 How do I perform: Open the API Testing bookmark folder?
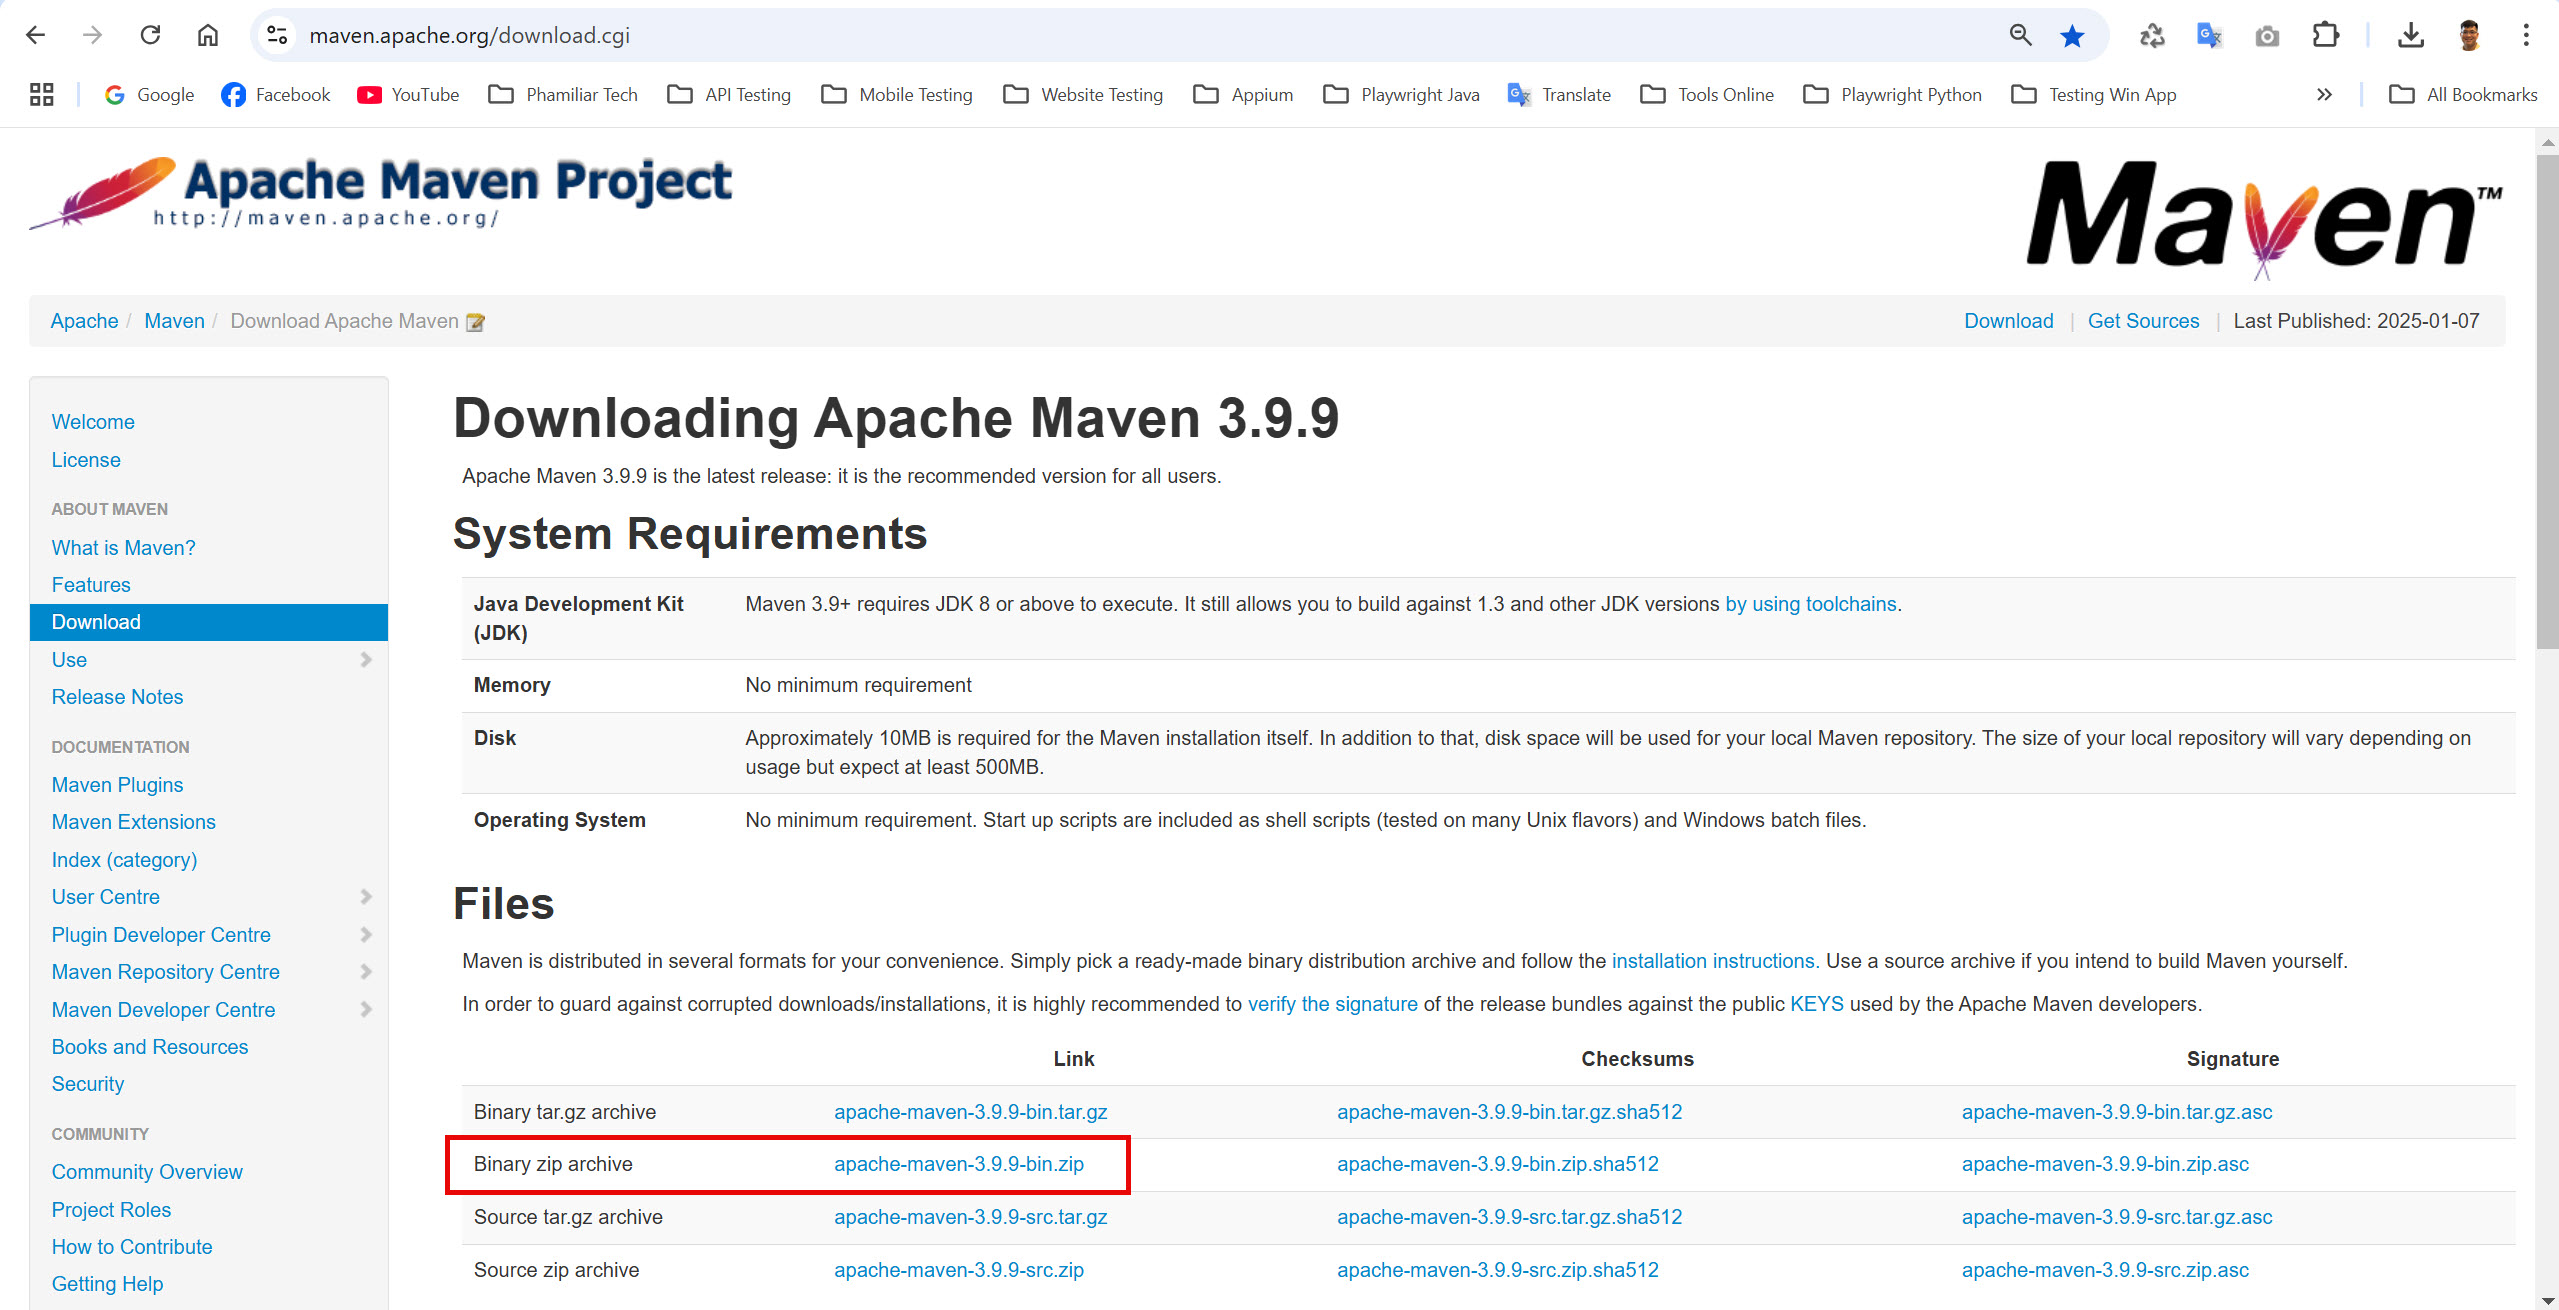pyautogui.click(x=729, y=94)
